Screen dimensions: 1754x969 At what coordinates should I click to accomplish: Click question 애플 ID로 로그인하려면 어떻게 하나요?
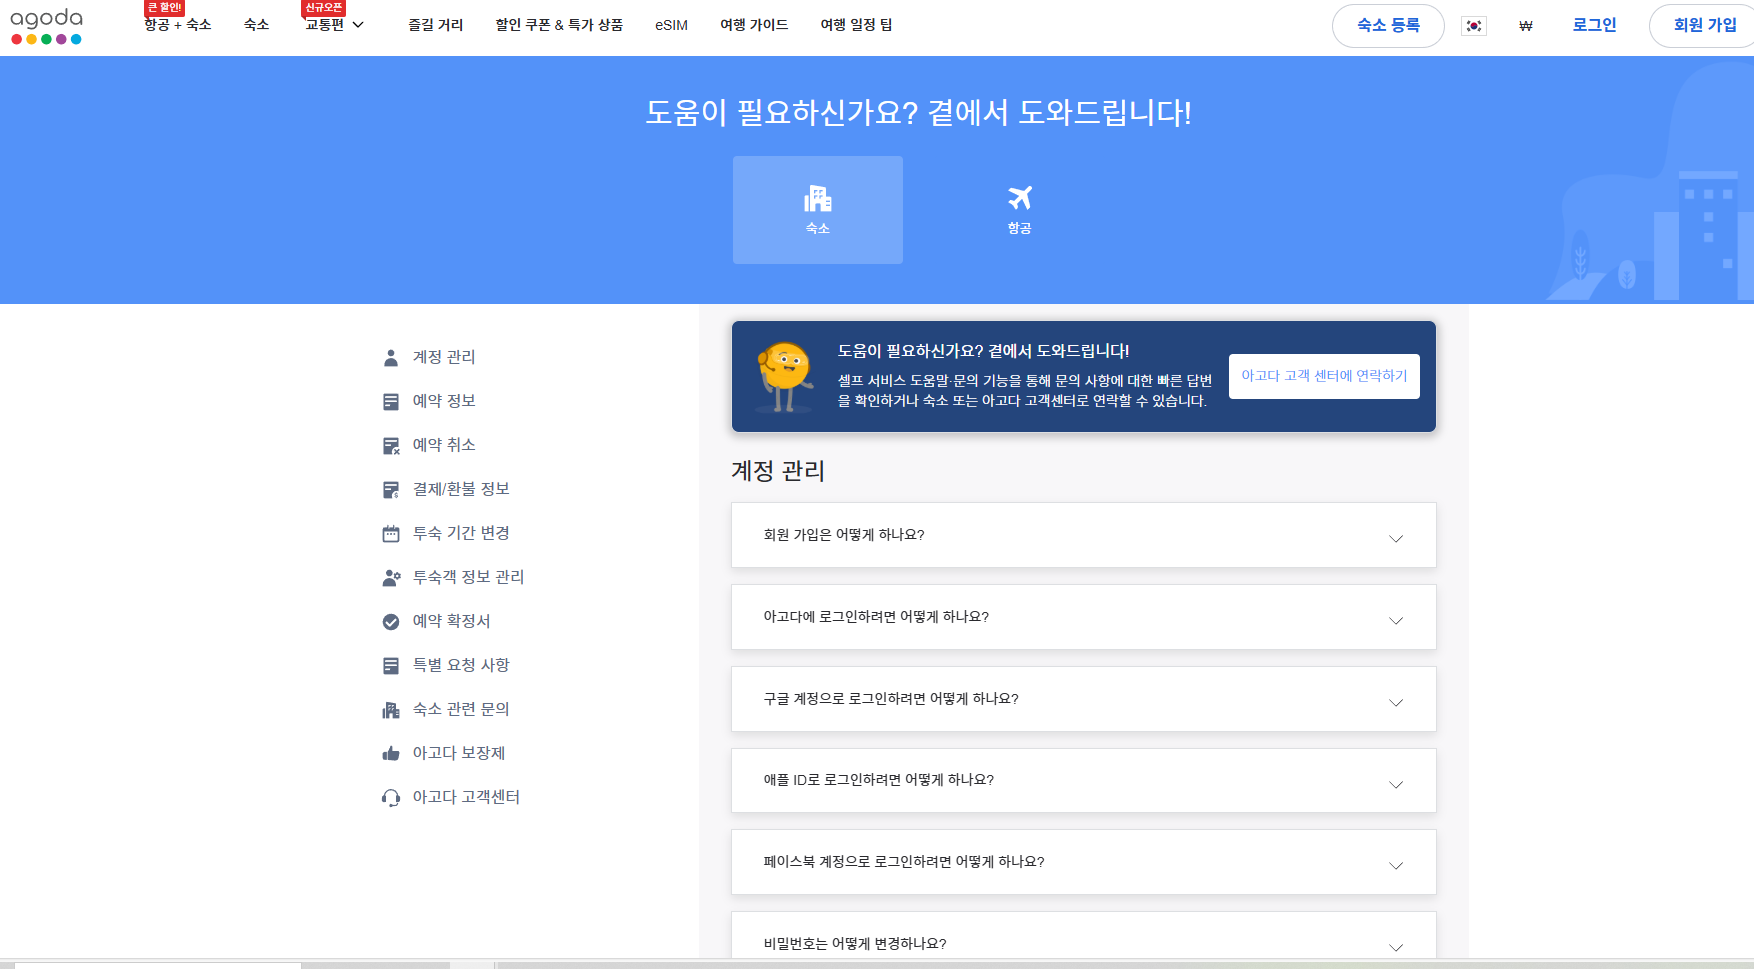point(879,780)
